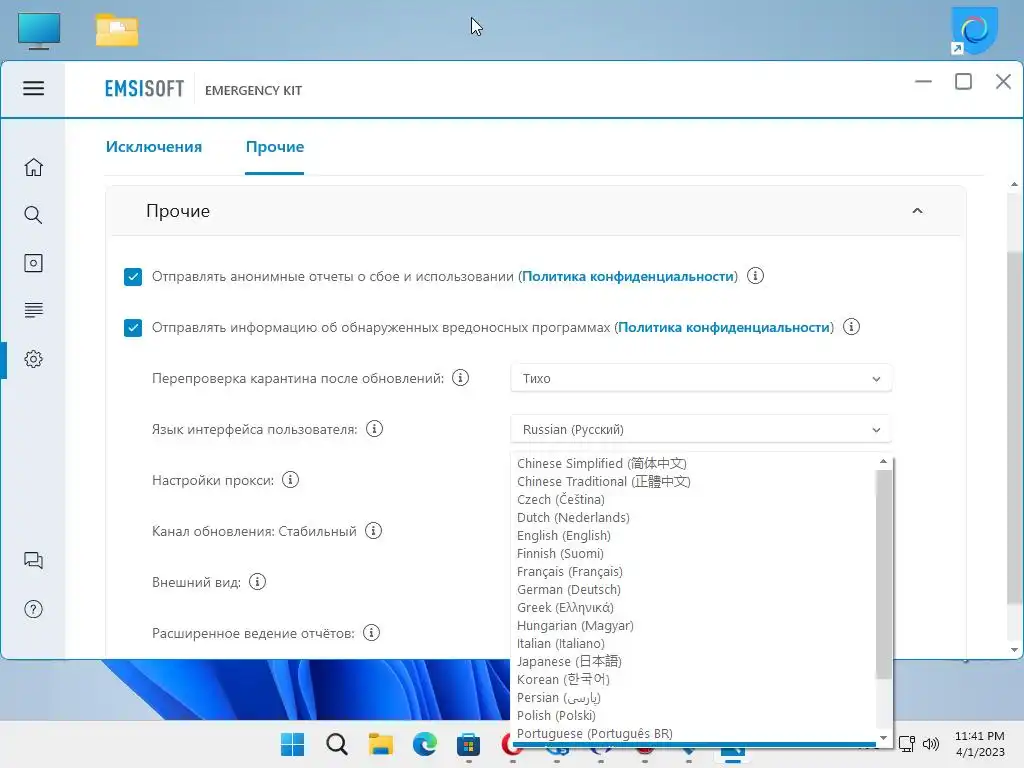
Task: Toggle sending detected malware information checkbox
Action: [x=133, y=328]
